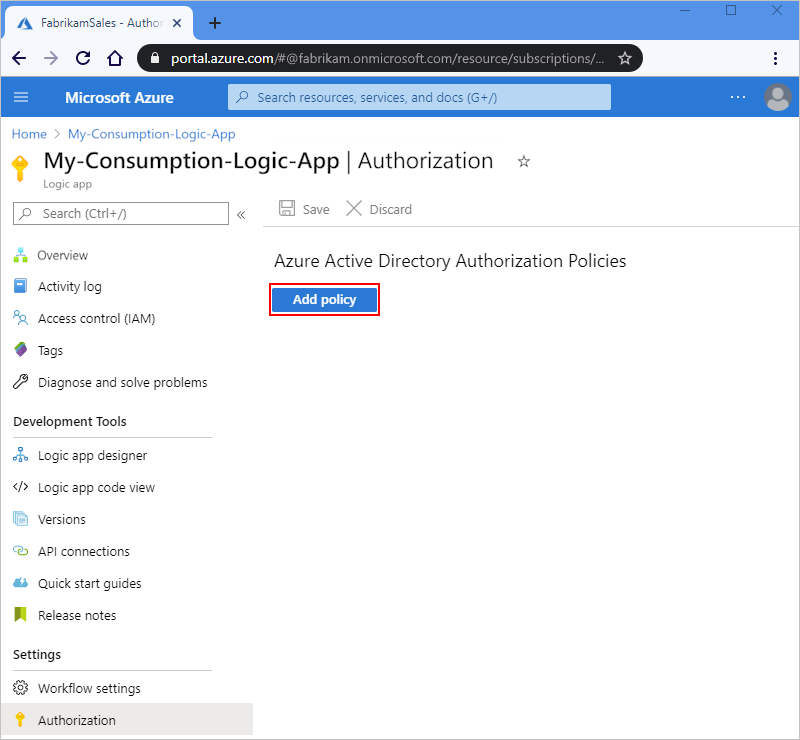
Task: Open Chrome's three-dot menu
Action: [x=775, y=58]
